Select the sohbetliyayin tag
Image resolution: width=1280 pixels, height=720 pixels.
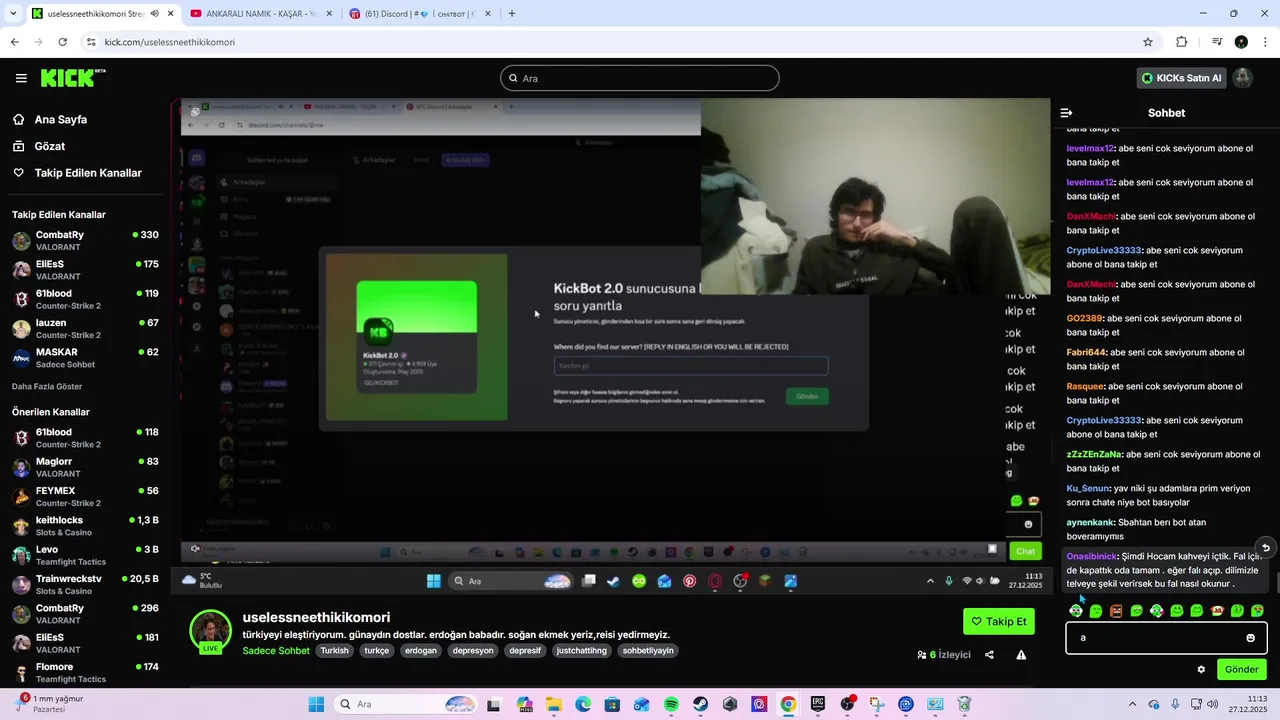pyautogui.click(x=648, y=650)
